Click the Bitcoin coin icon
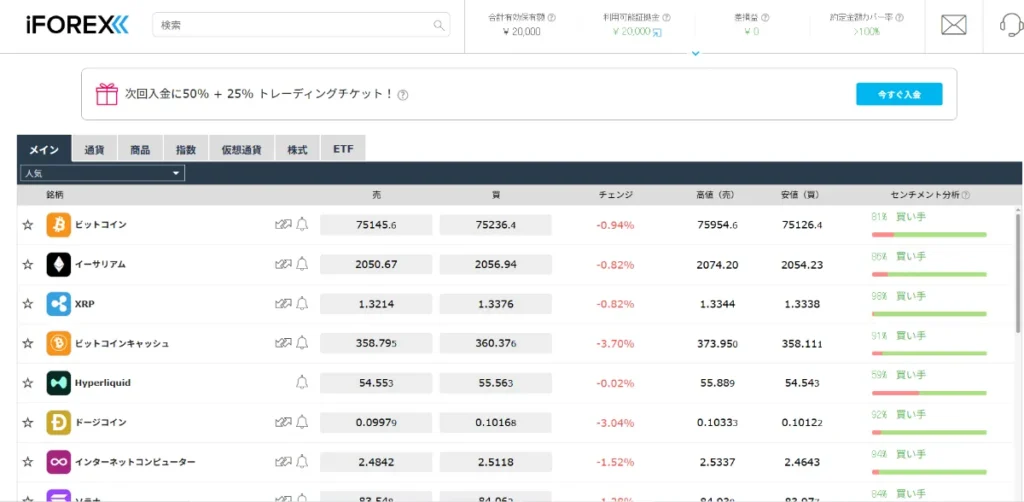This screenshot has width=1024, height=502. click(59, 225)
